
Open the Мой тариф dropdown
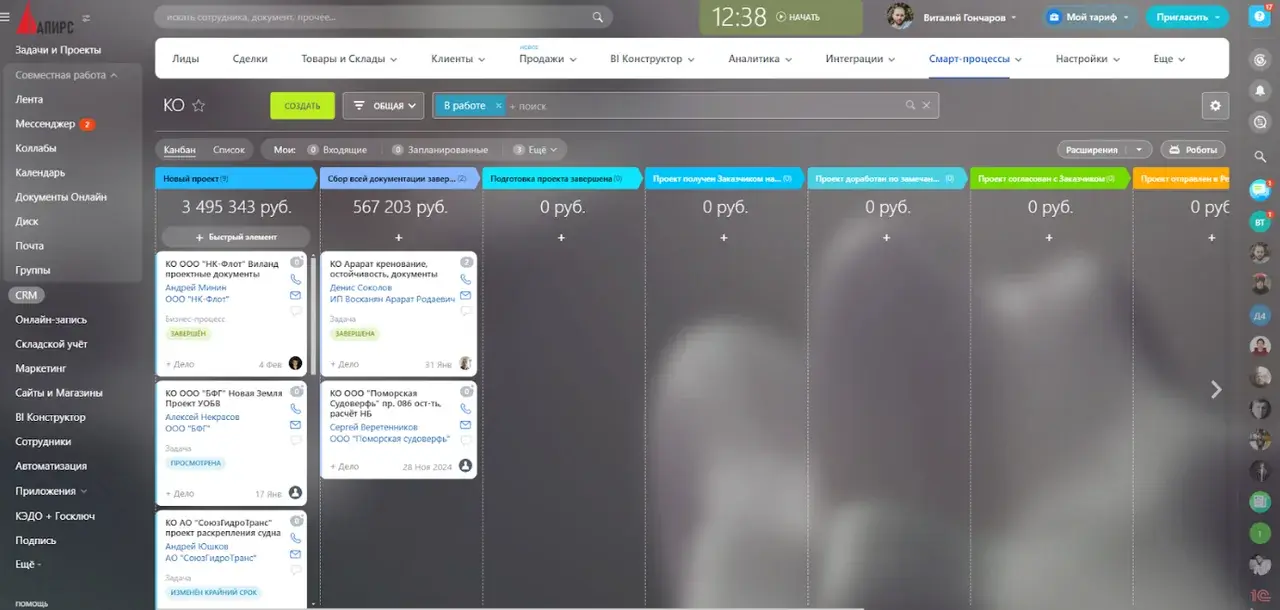click(x=1088, y=17)
